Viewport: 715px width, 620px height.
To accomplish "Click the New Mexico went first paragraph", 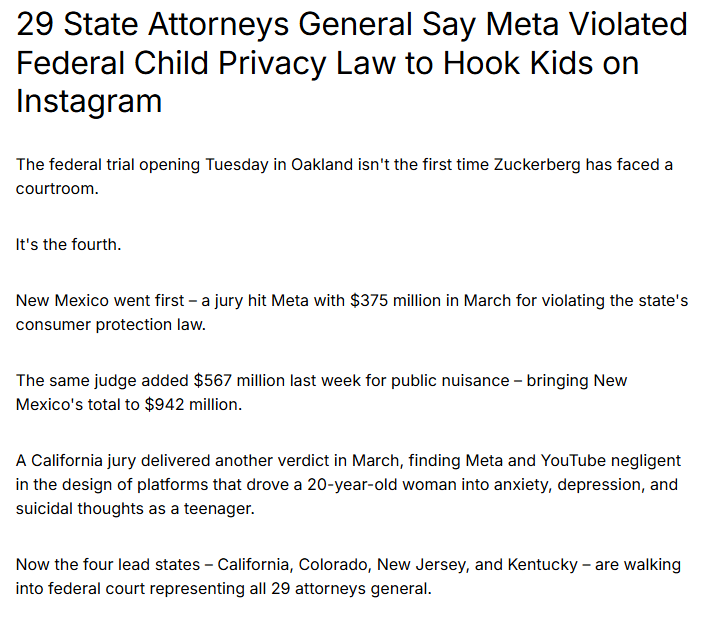I will pos(352,313).
